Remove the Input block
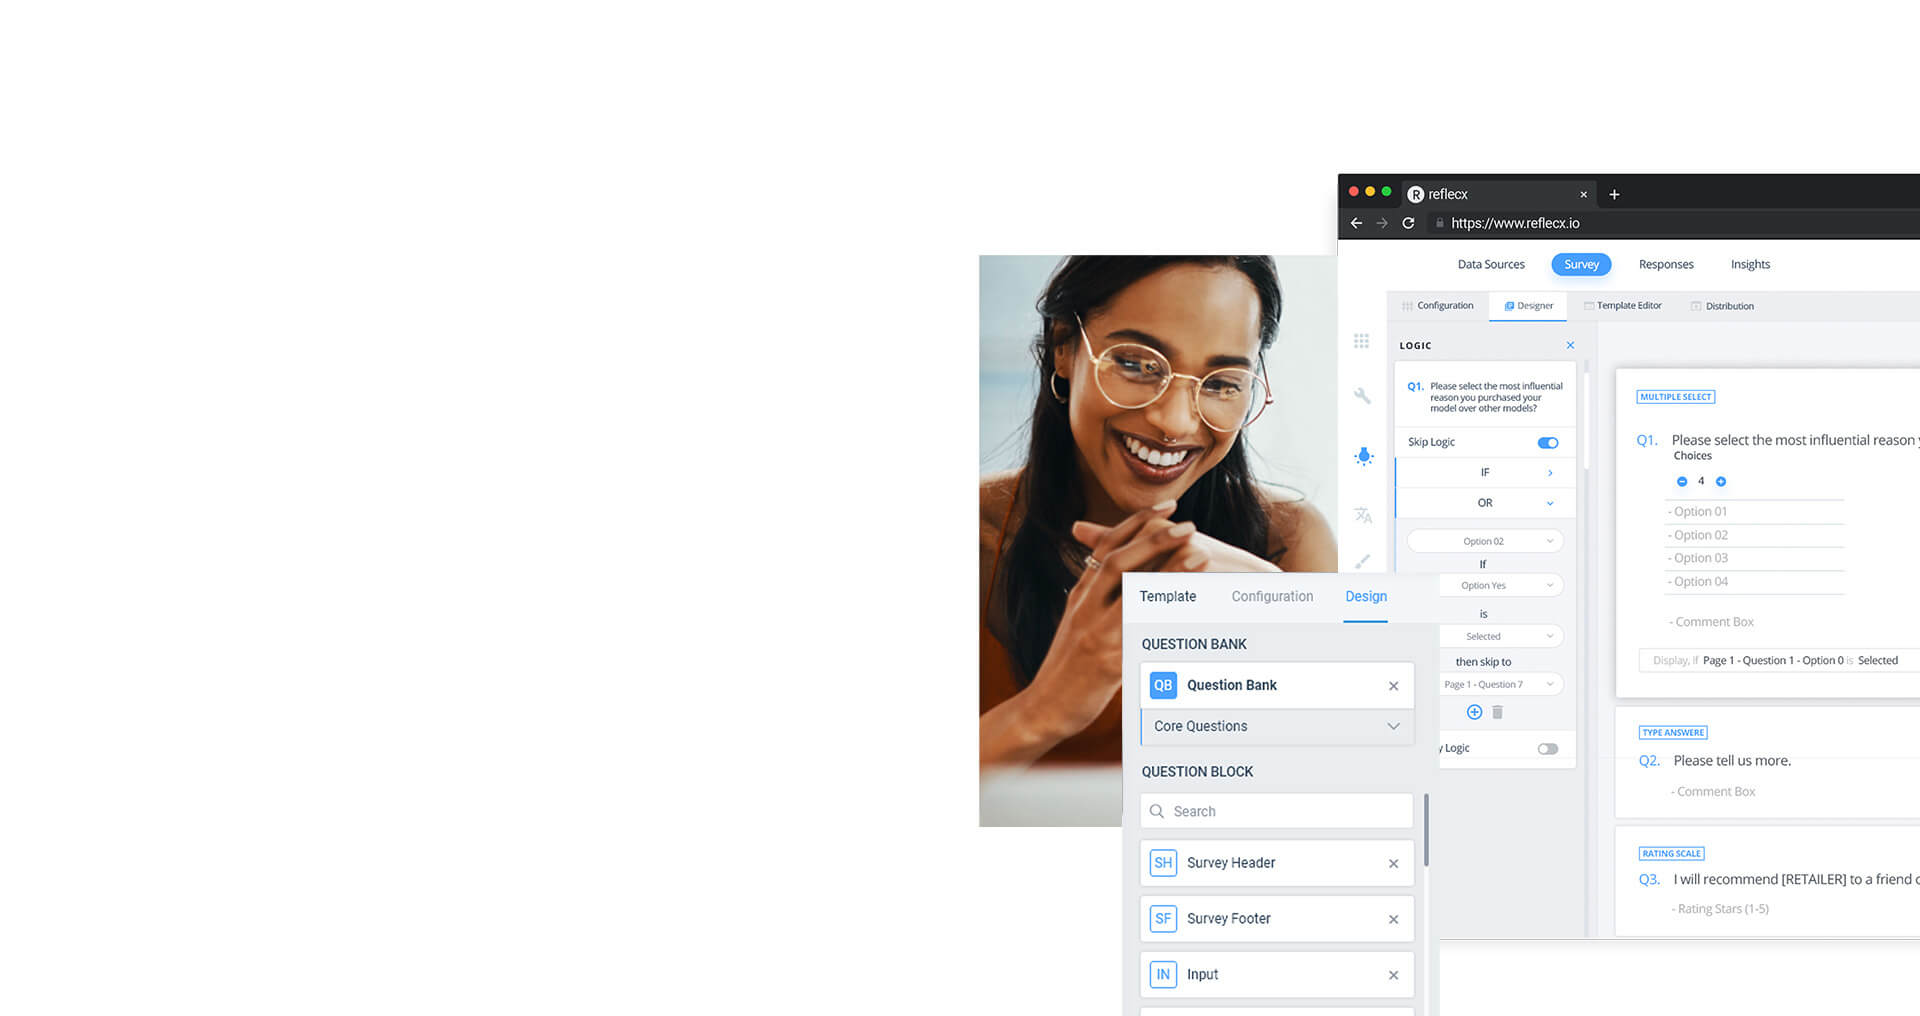The width and height of the screenshot is (1920, 1016). pos(1393,975)
